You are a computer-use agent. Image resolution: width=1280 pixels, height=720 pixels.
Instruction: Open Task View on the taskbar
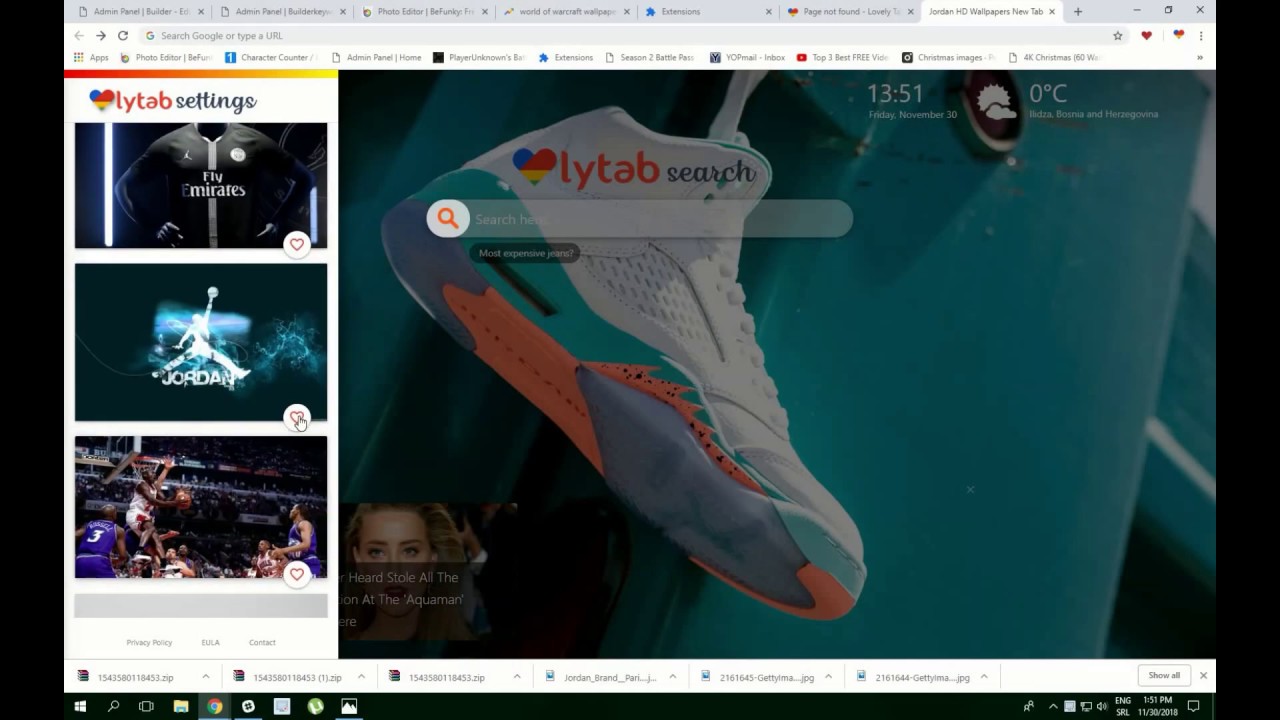click(x=146, y=706)
